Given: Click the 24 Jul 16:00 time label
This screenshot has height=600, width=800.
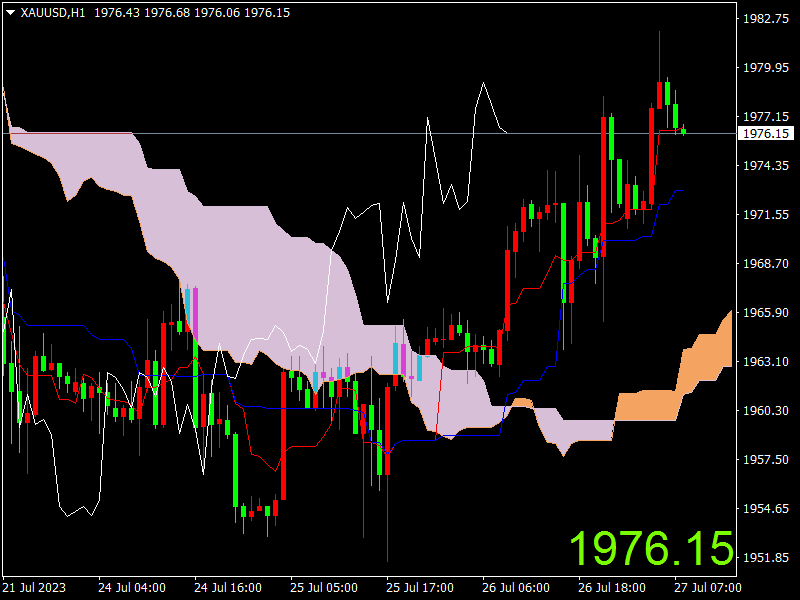Looking at the screenshot, I should (x=228, y=588).
